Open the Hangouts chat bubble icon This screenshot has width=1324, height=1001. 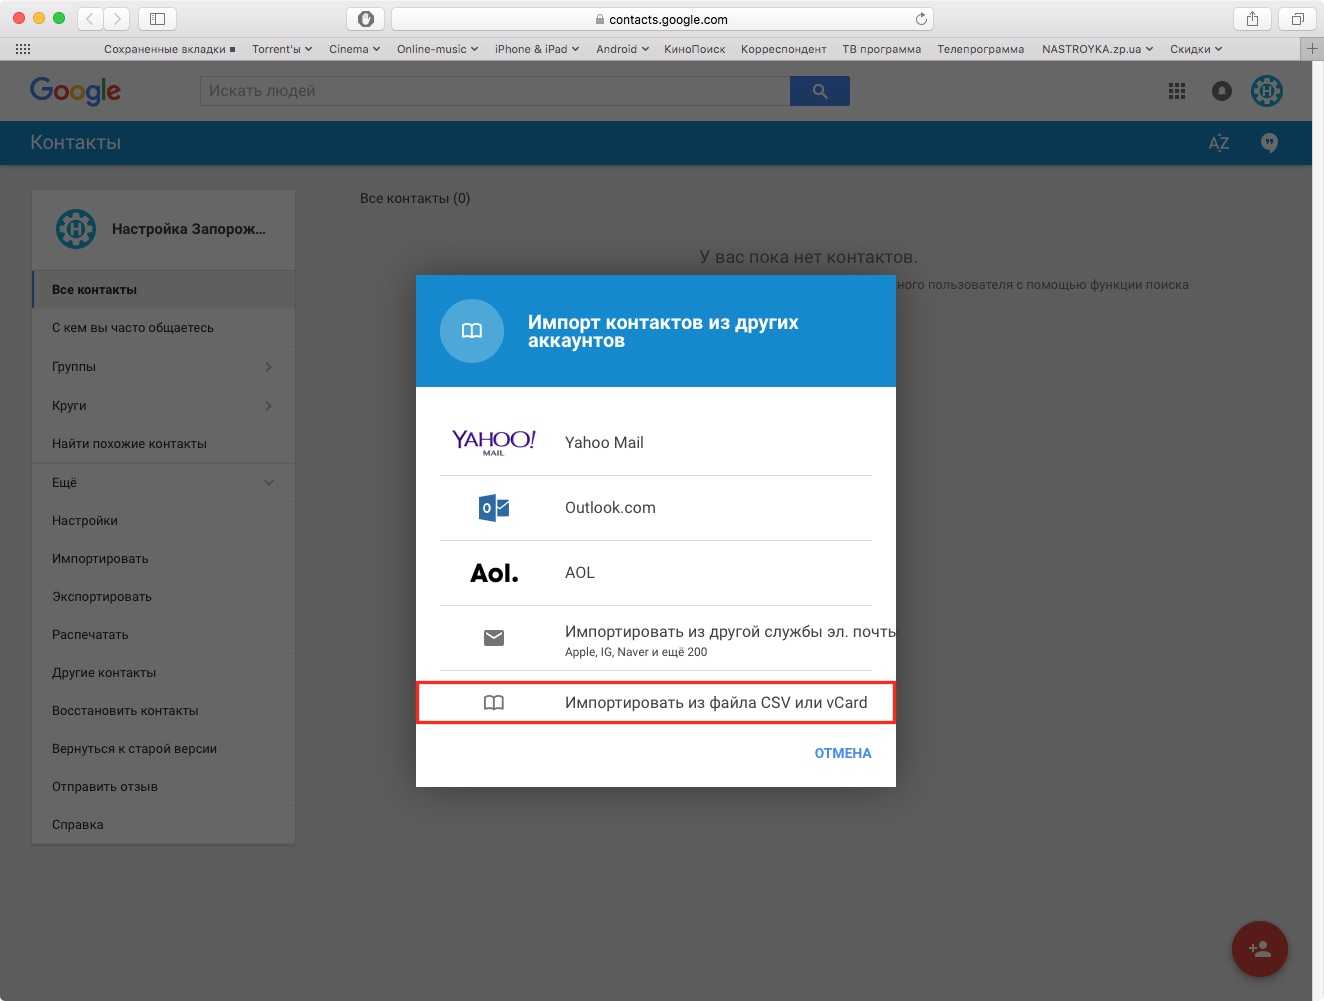point(1269,143)
